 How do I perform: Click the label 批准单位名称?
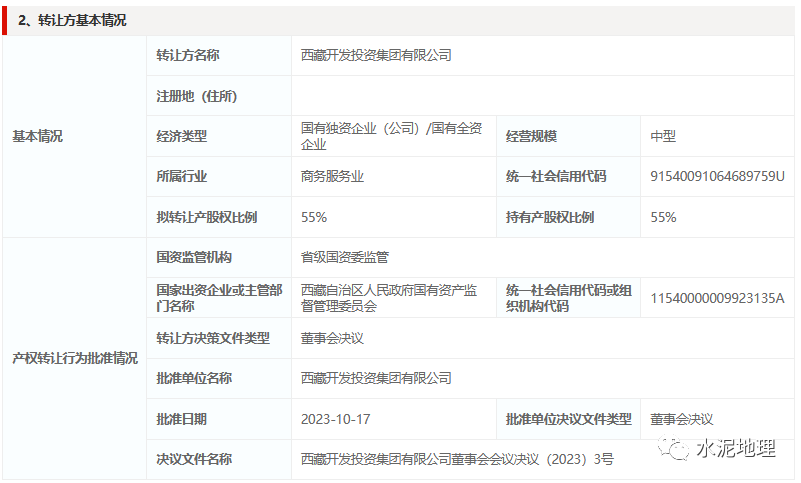coord(194,378)
